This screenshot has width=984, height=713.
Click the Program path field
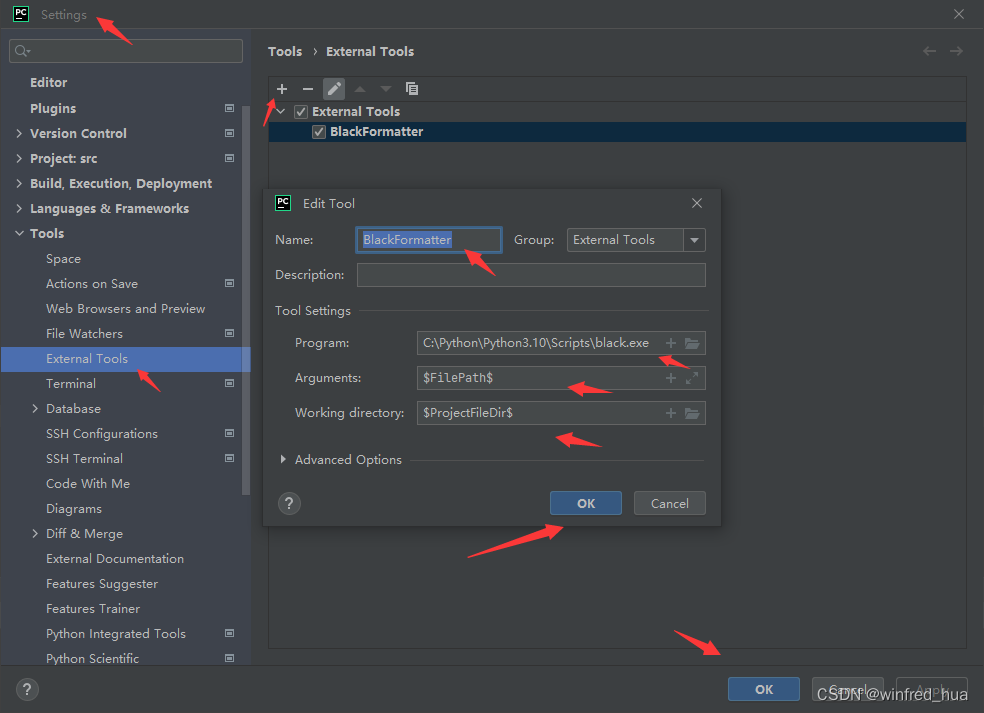tap(540, 343)
